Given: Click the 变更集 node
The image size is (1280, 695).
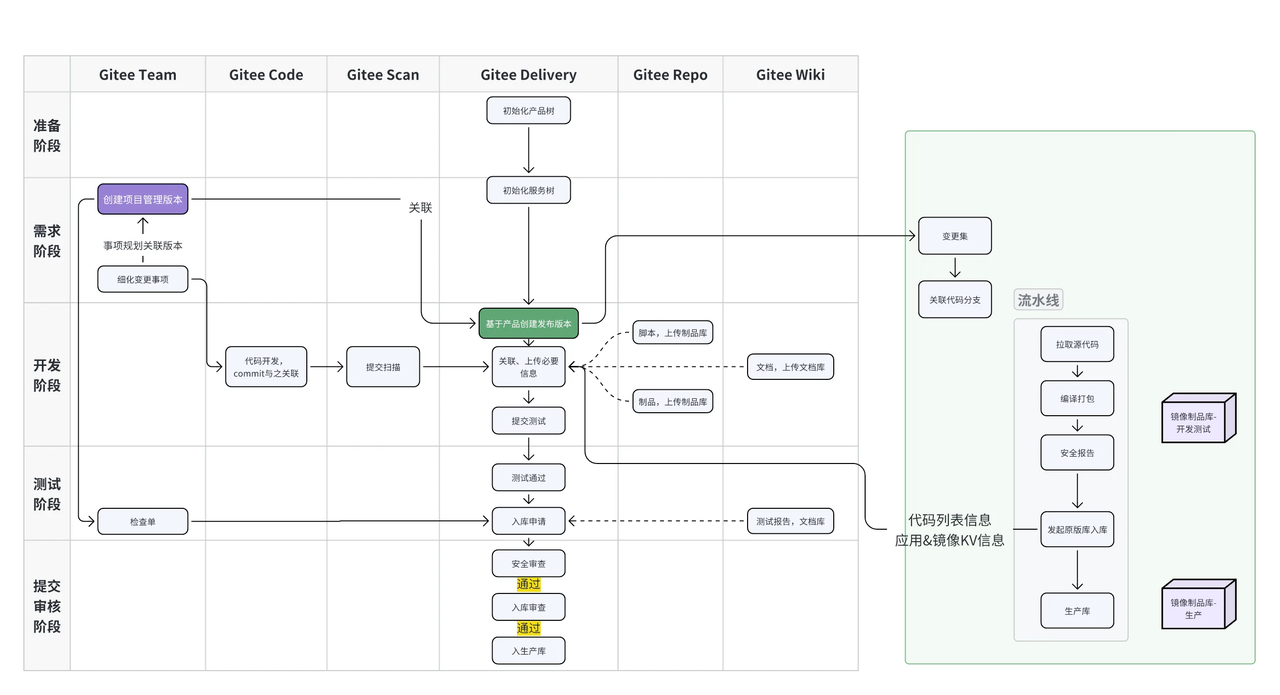Looking at the screenshot, I should (x=955, y=236).
